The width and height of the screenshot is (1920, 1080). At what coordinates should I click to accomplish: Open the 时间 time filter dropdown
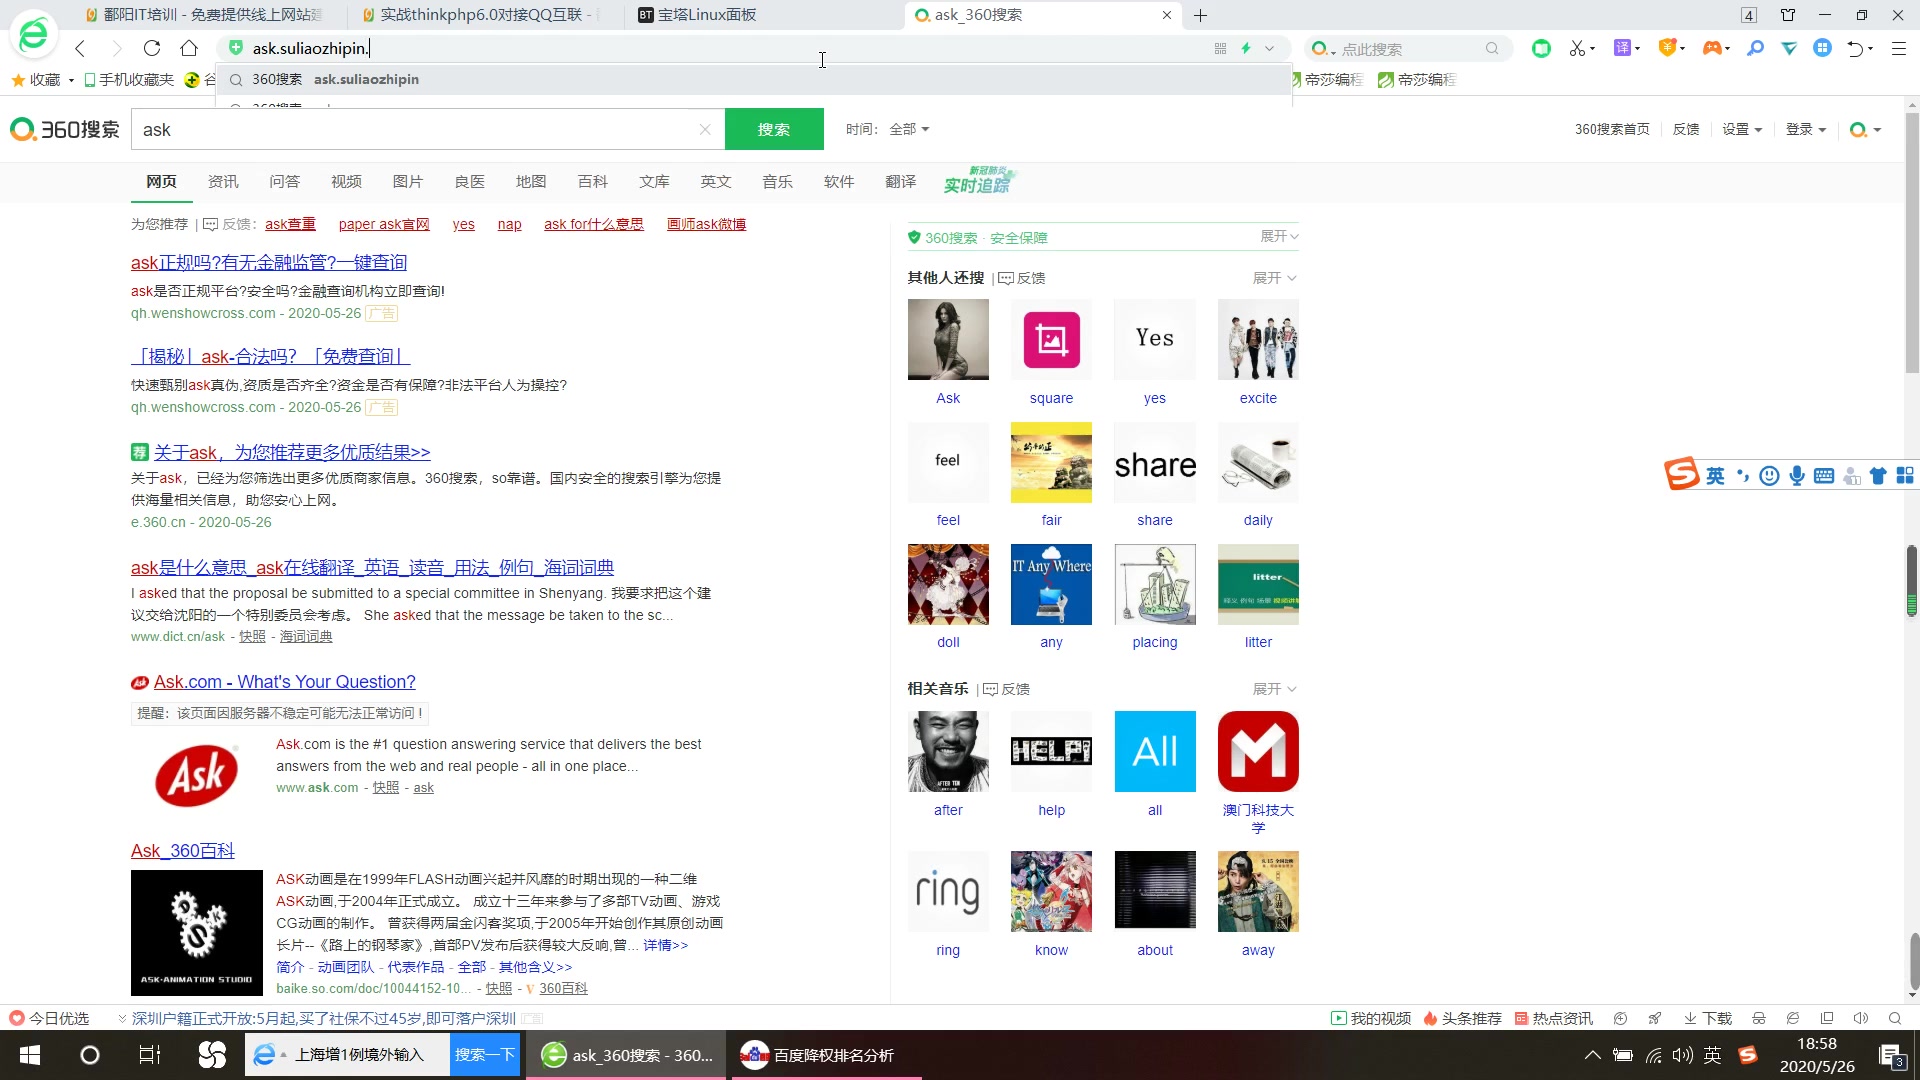click(906, 129)
